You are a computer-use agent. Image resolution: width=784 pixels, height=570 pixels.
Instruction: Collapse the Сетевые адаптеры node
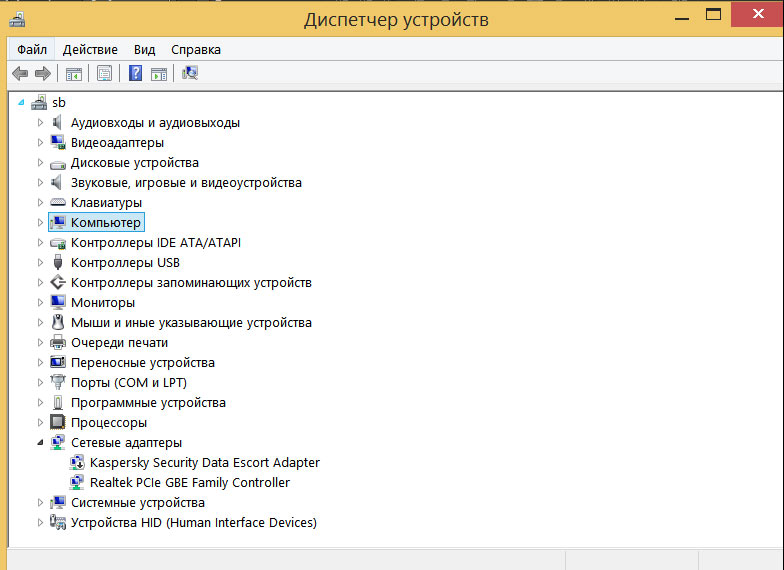pyautogui.click(x=40, y=442)
